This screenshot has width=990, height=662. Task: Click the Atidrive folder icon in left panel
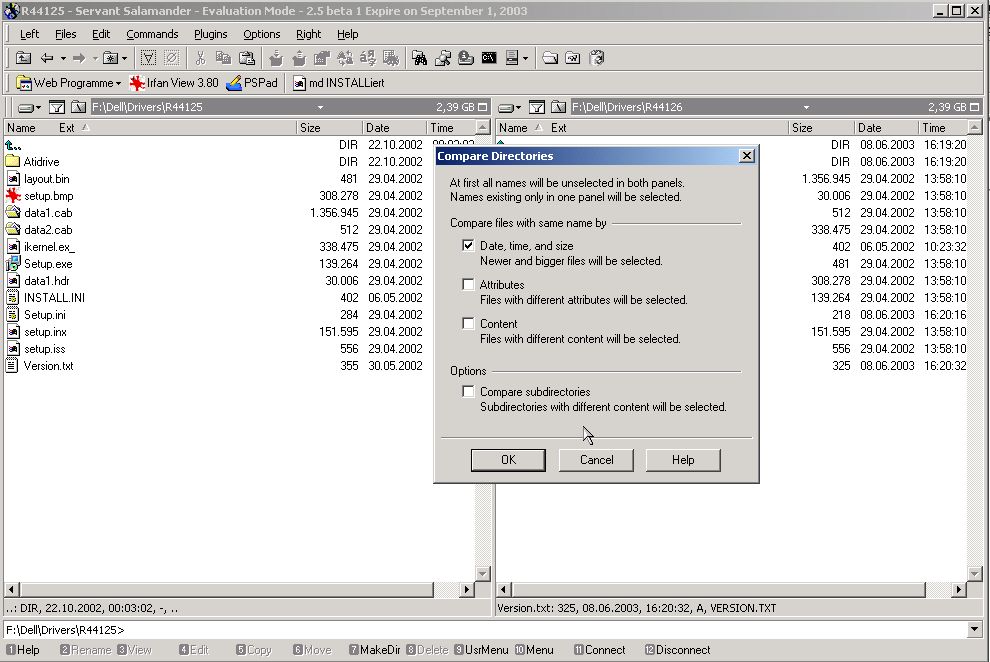(x=13, y=162)
